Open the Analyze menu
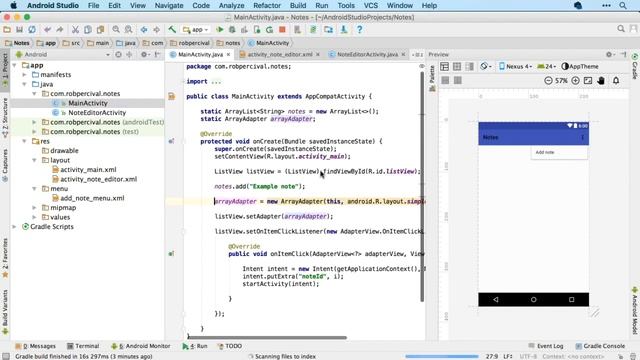640x360 pixels. (231, 6)
